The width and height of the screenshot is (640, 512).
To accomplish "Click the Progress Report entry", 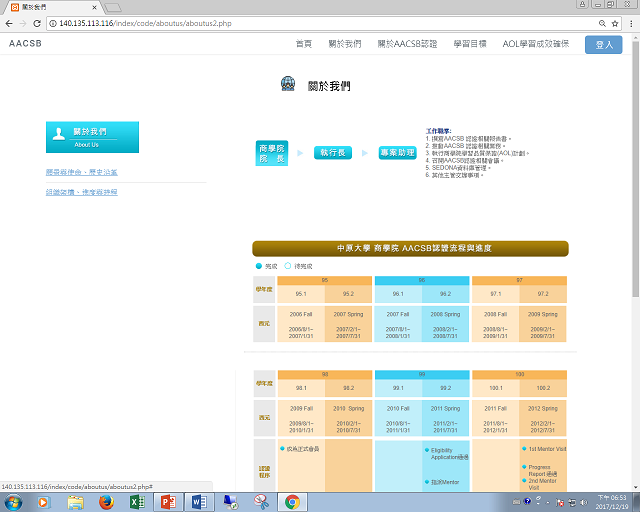I will click(542, 470).
